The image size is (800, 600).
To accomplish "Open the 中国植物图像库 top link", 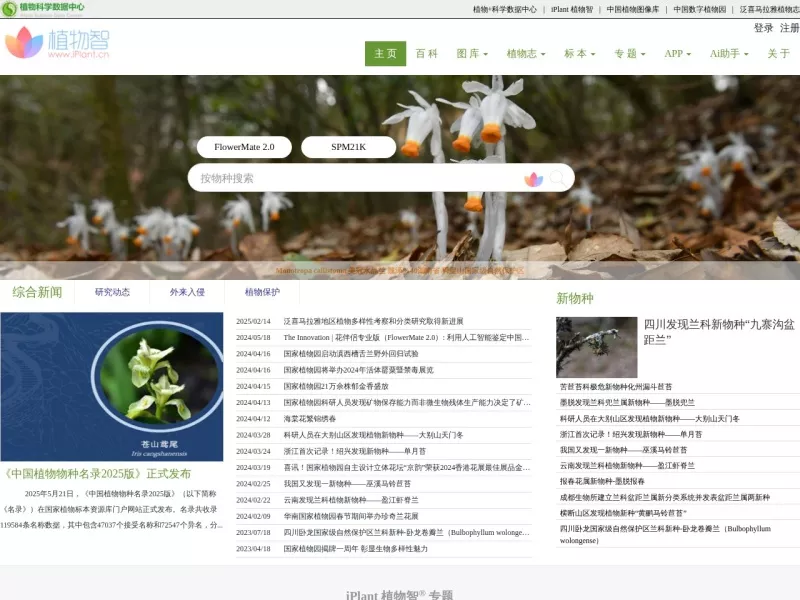I will tap(633, 9).
